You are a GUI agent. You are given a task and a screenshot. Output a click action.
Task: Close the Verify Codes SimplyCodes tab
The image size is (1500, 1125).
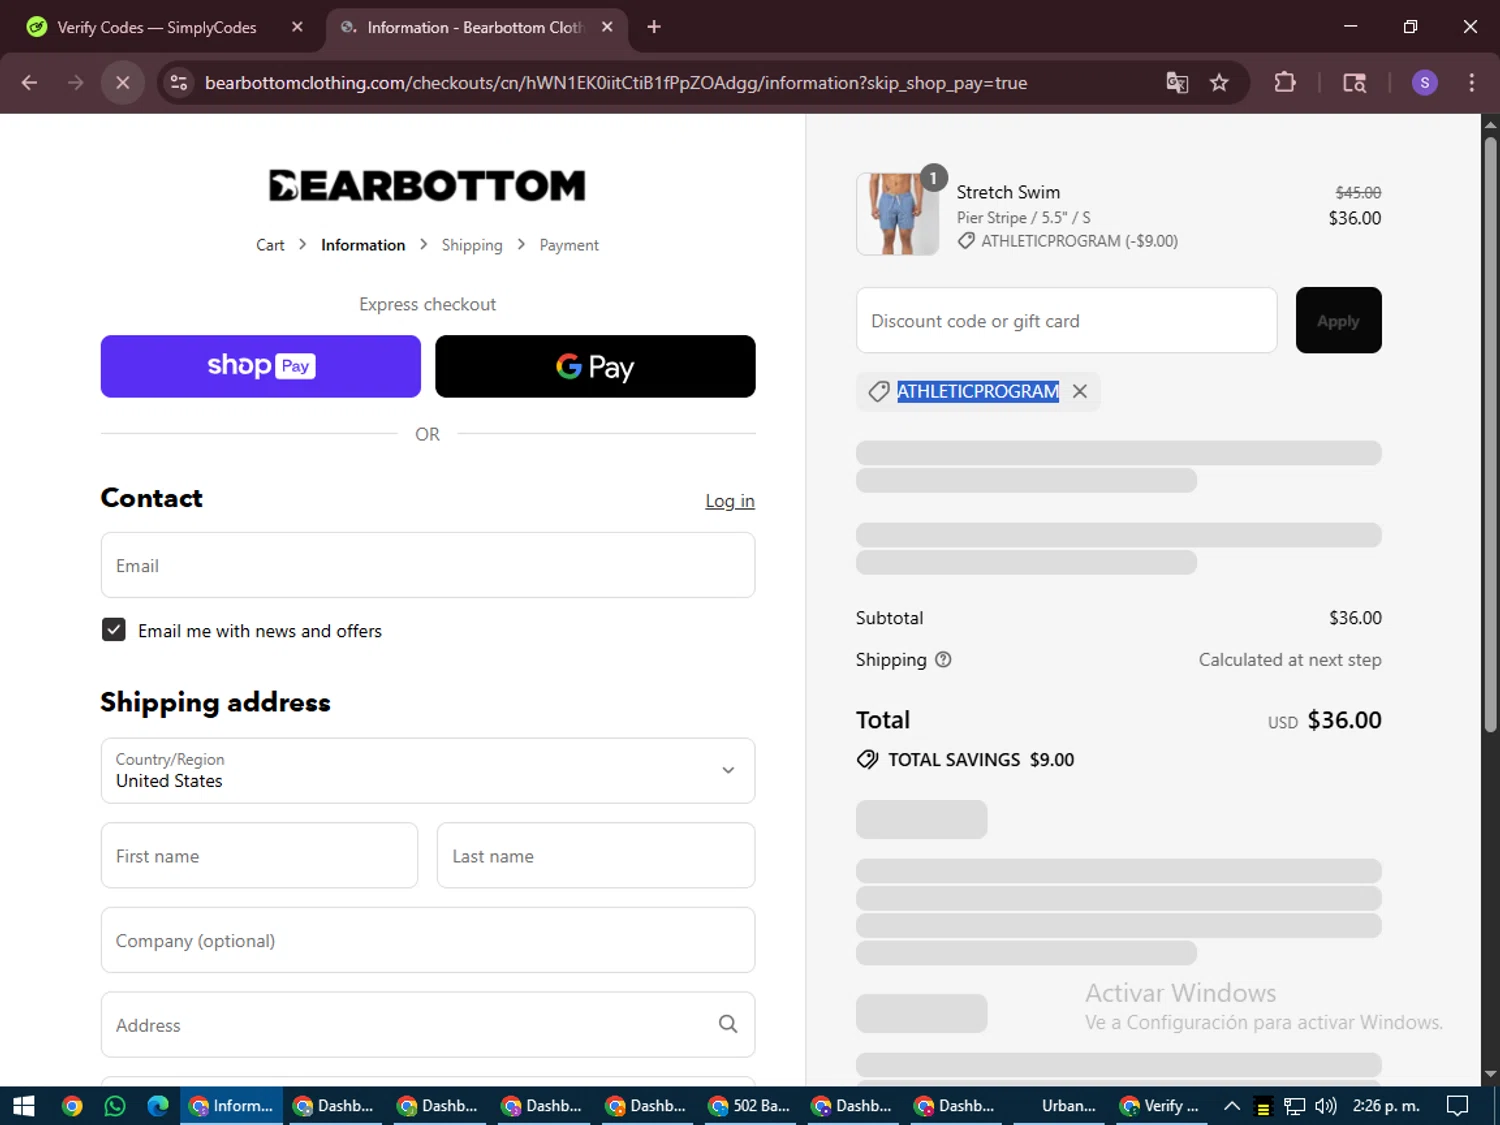tap(297, 27)
